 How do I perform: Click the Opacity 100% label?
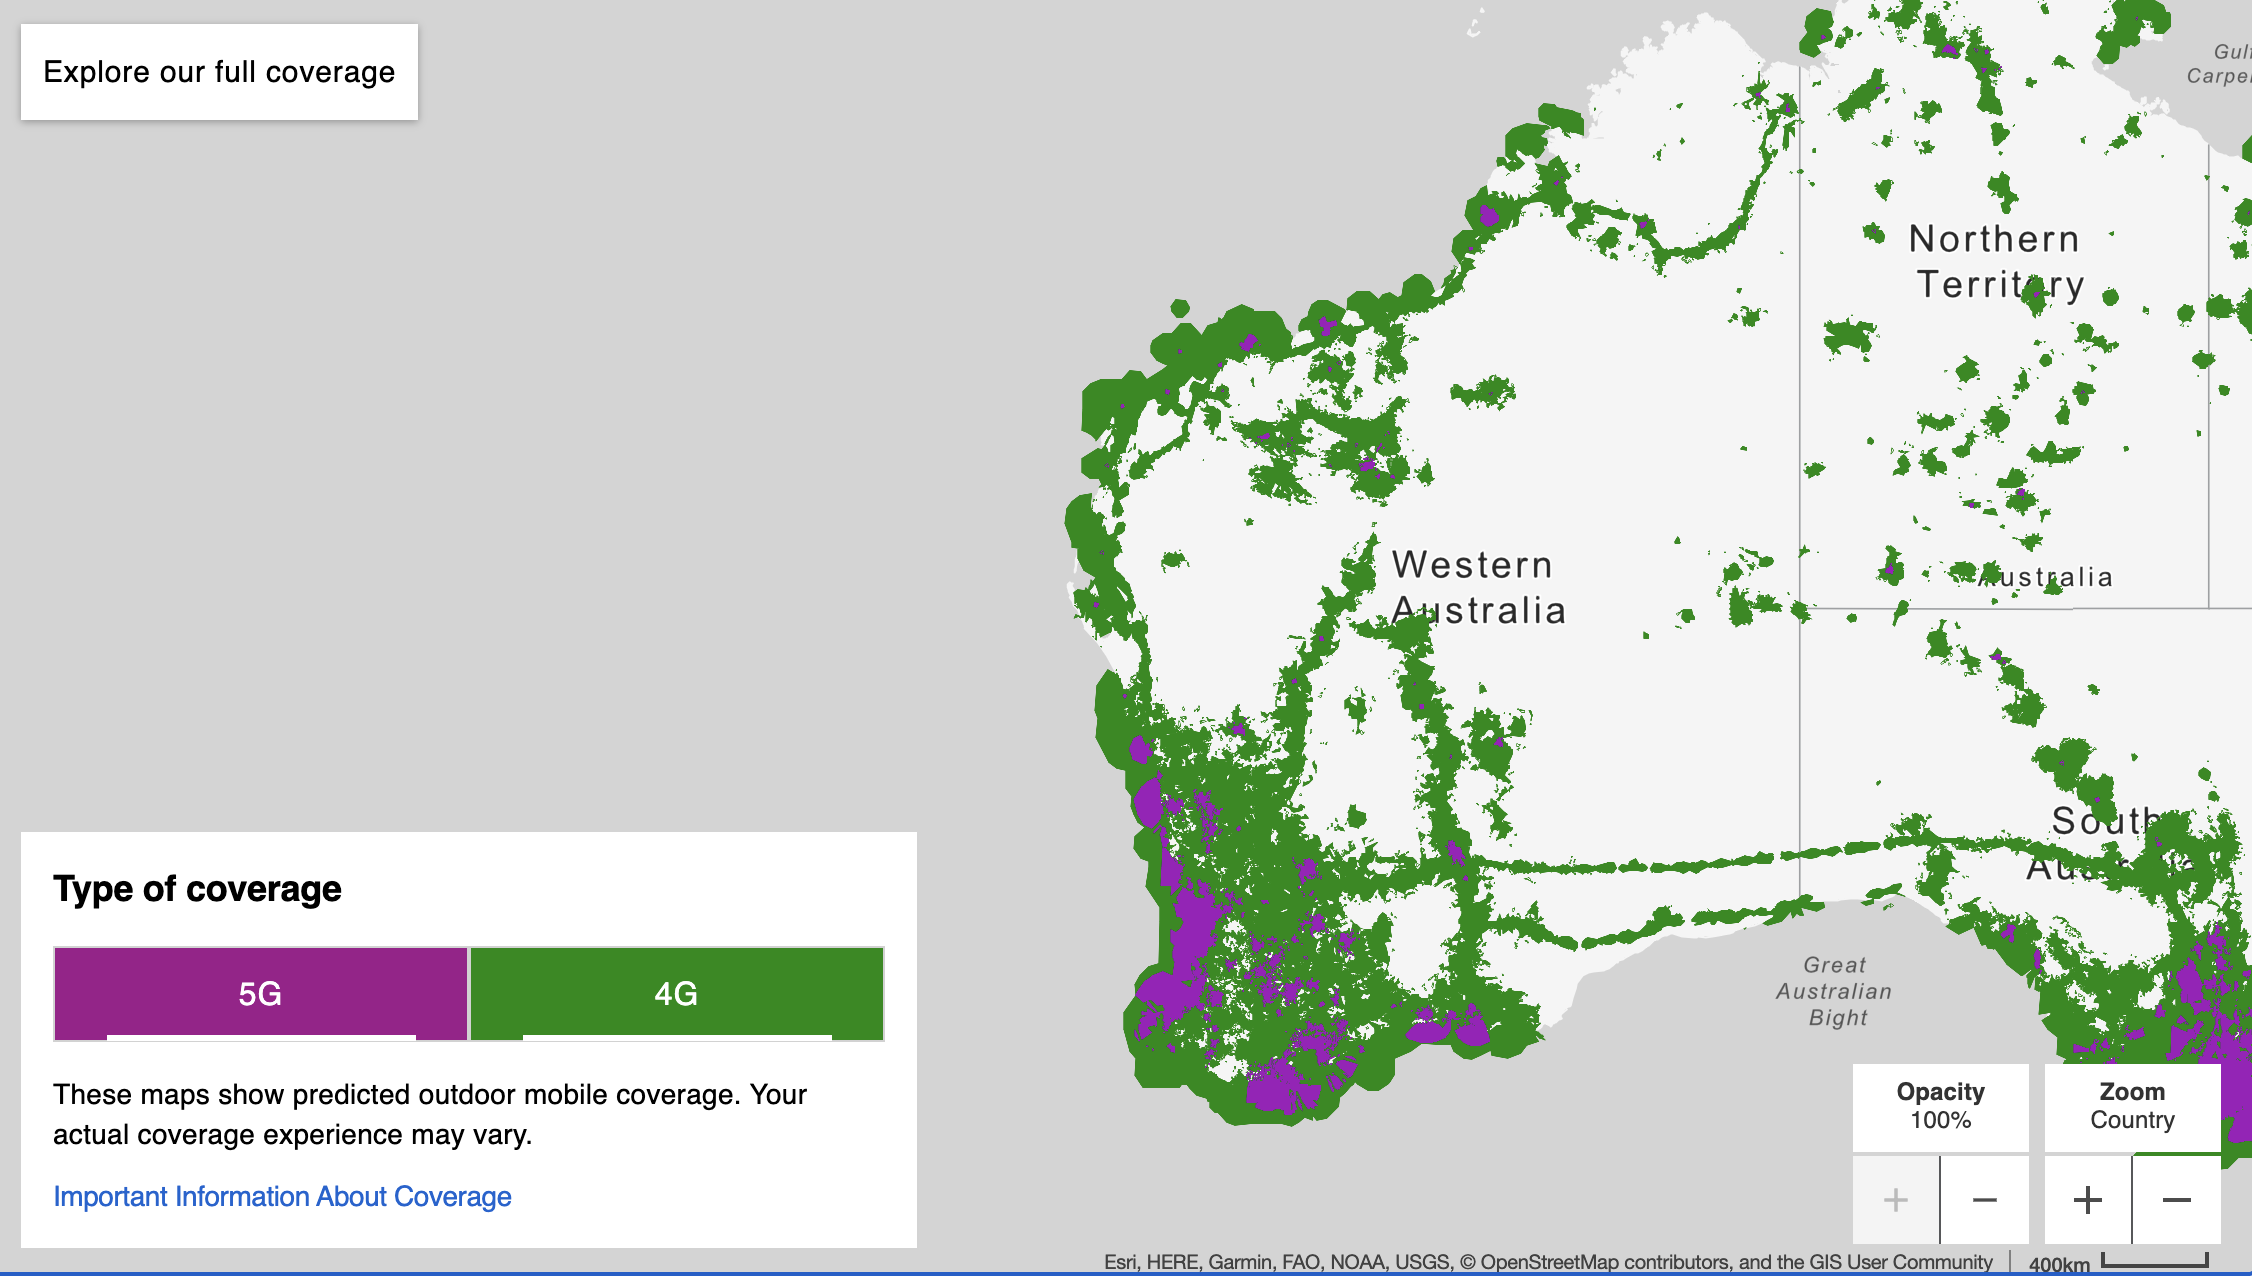click(x=1941, y=1106)
